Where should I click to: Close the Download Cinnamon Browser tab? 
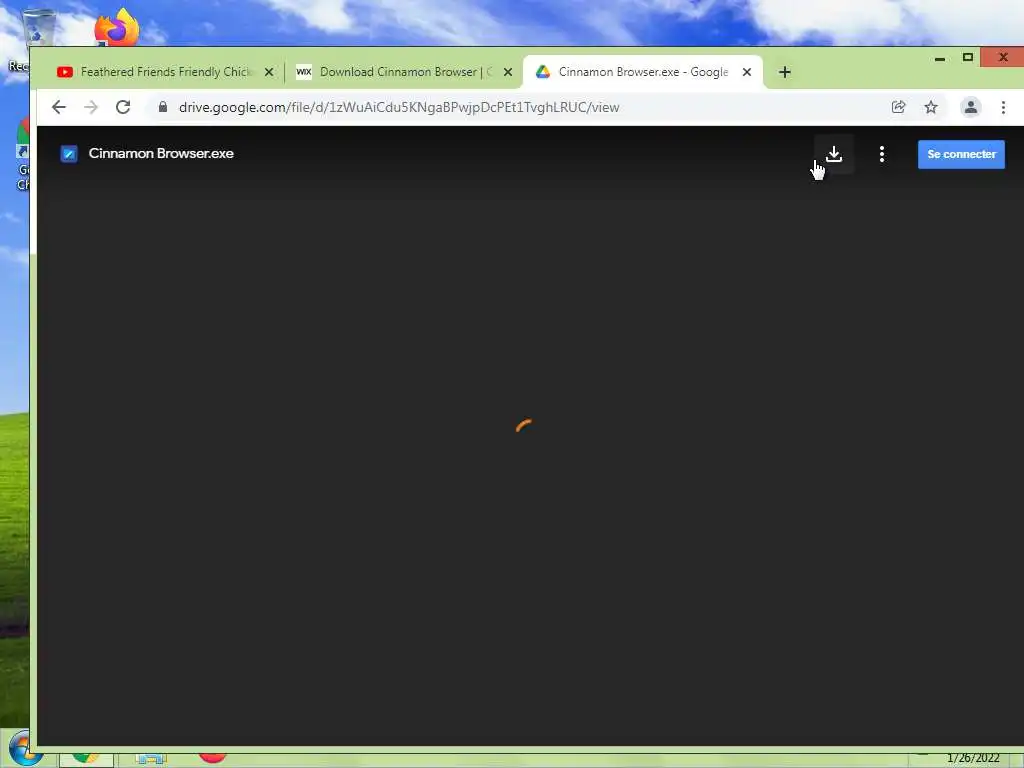(x=508, y=72)
